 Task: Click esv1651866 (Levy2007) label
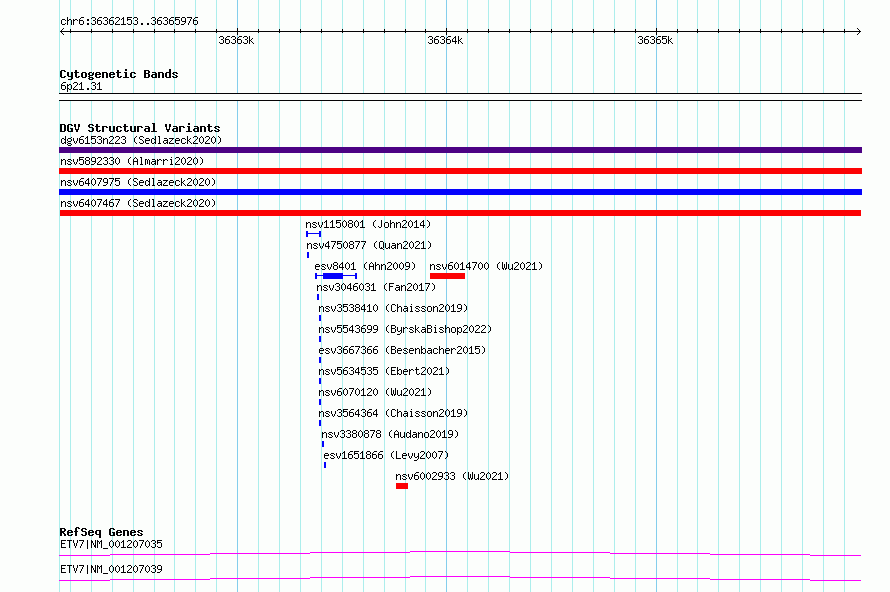click(386, 455)
